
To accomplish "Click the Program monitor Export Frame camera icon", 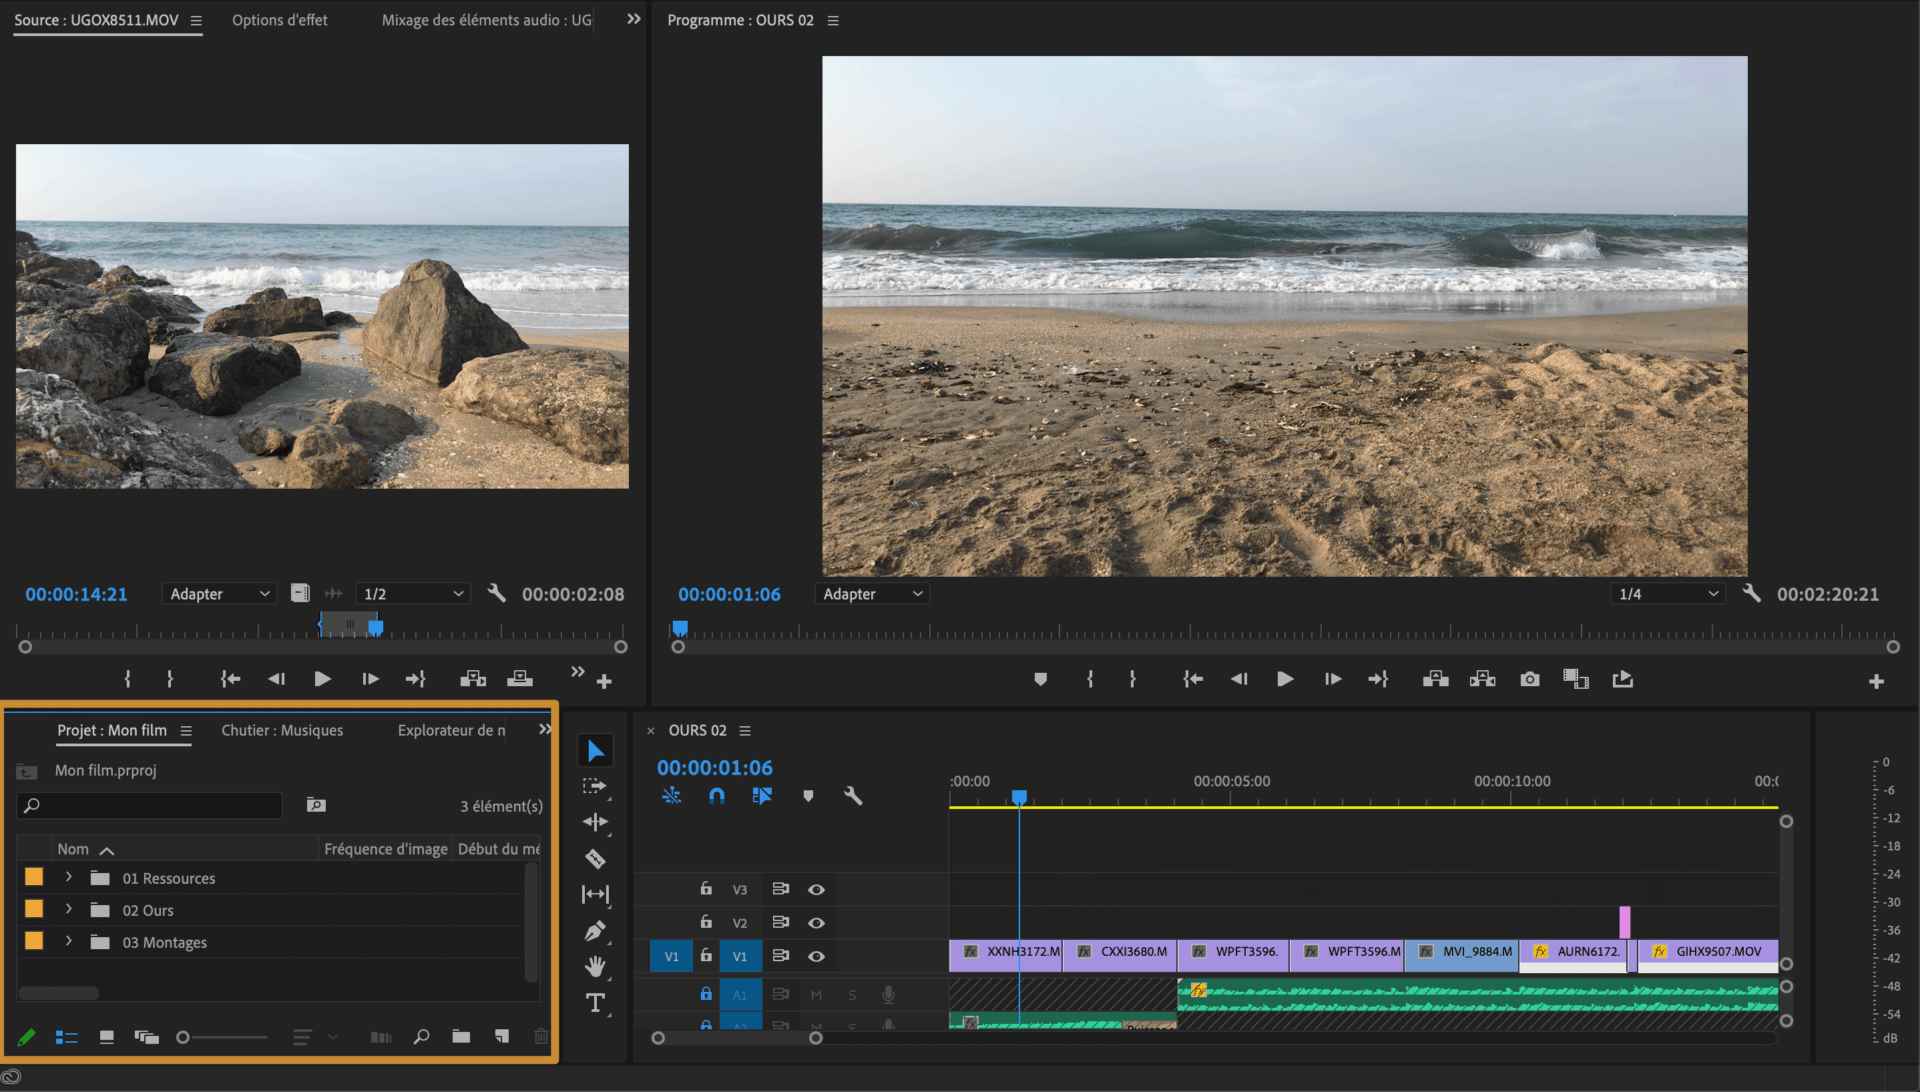I will [1529, 679].
